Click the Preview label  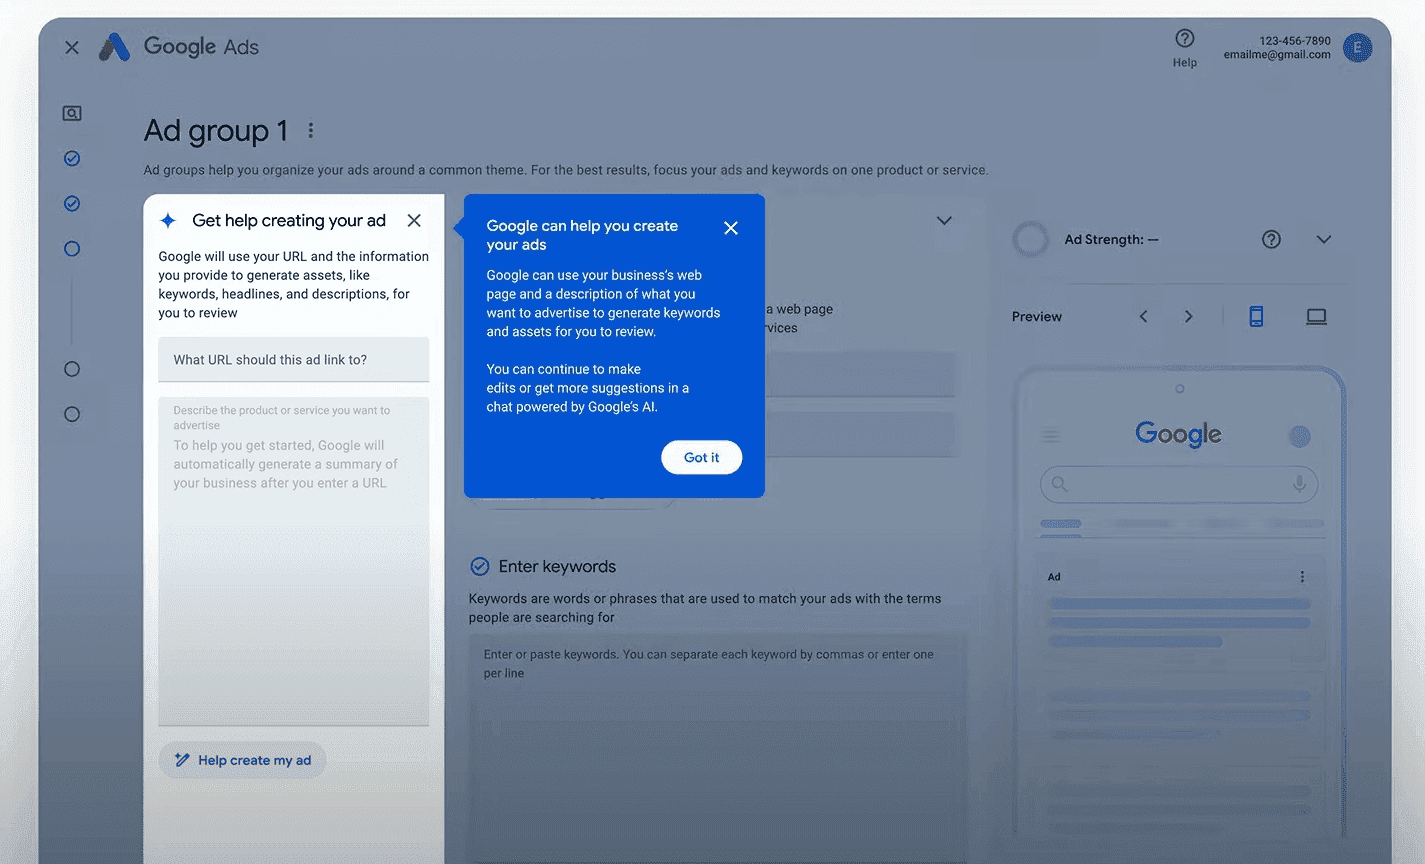(1037, 316)
